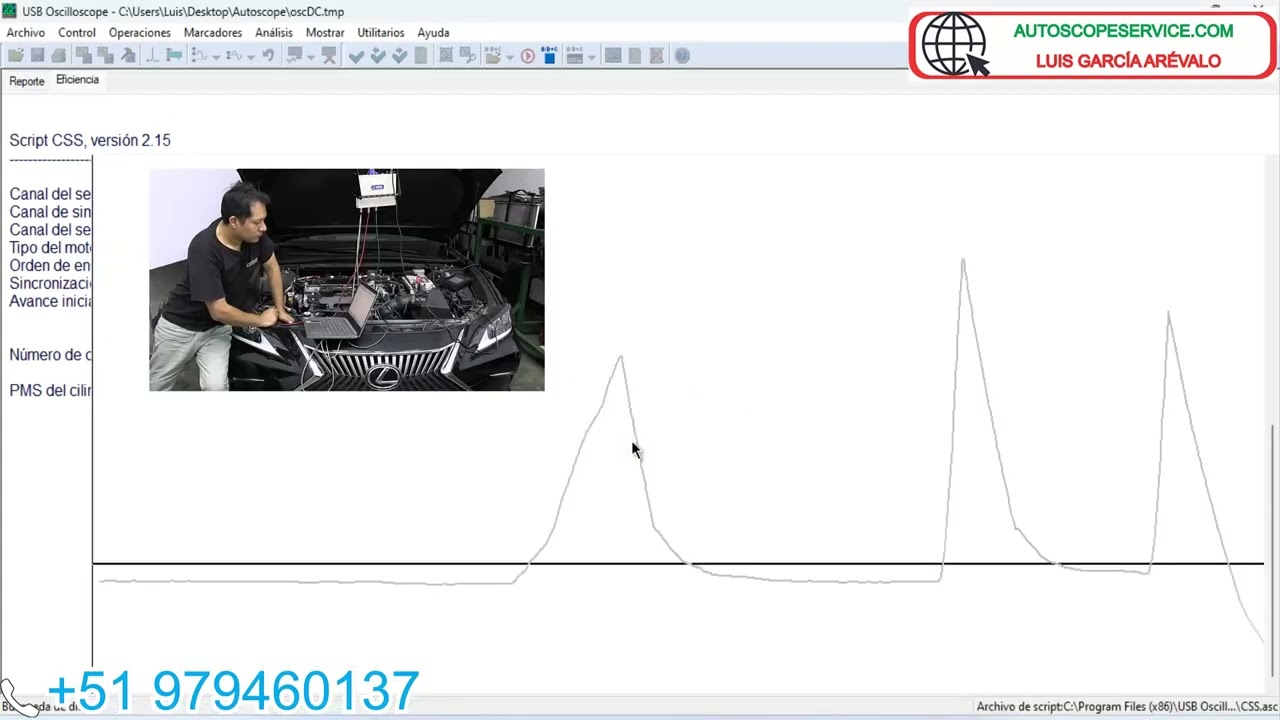
Task: Click the undo arrow toolbar icon
Action: [x=268, y=56]
